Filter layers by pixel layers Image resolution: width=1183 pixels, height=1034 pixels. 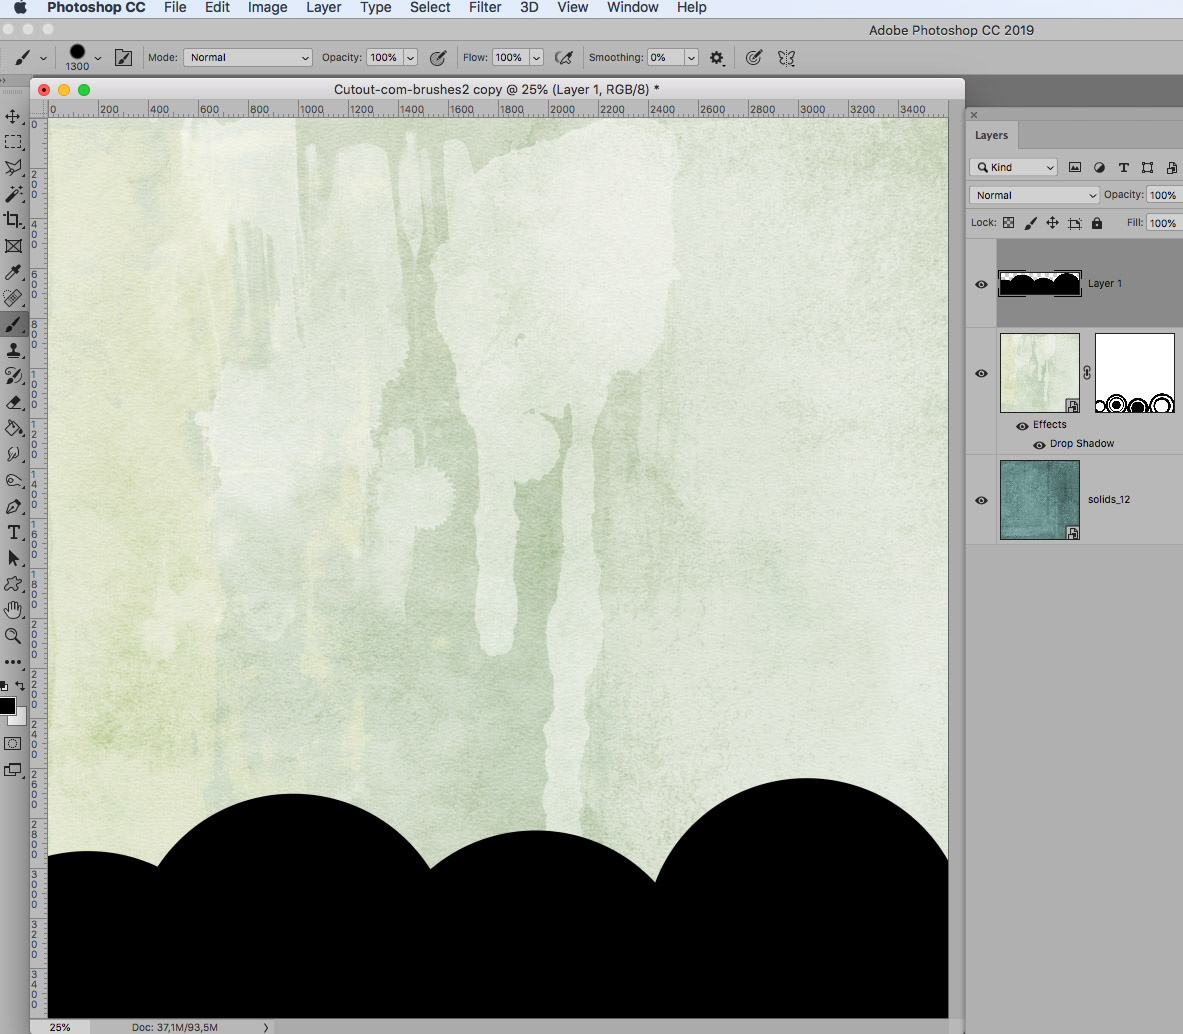point(1075,167)
